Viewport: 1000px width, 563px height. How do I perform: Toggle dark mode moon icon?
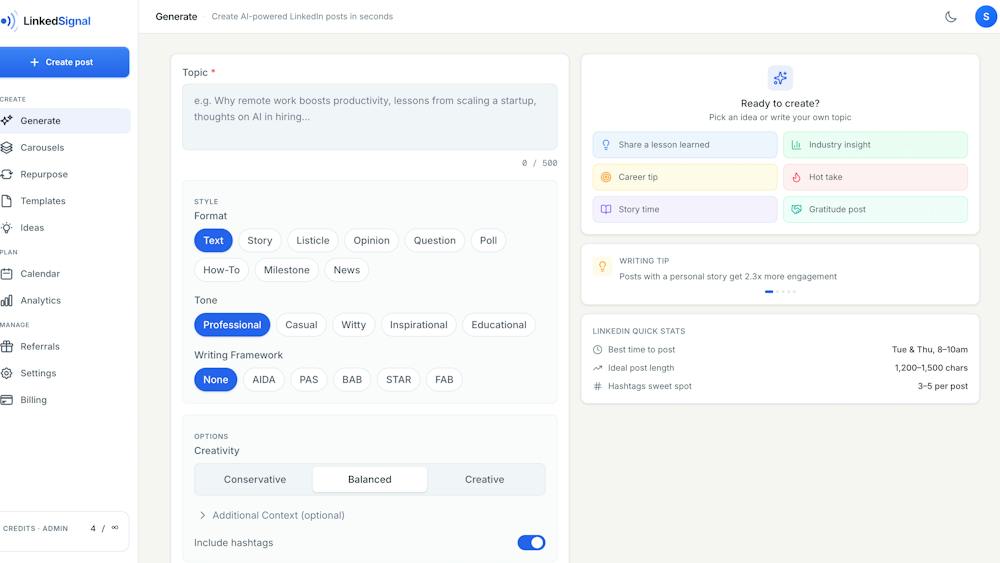click(950, 17)
